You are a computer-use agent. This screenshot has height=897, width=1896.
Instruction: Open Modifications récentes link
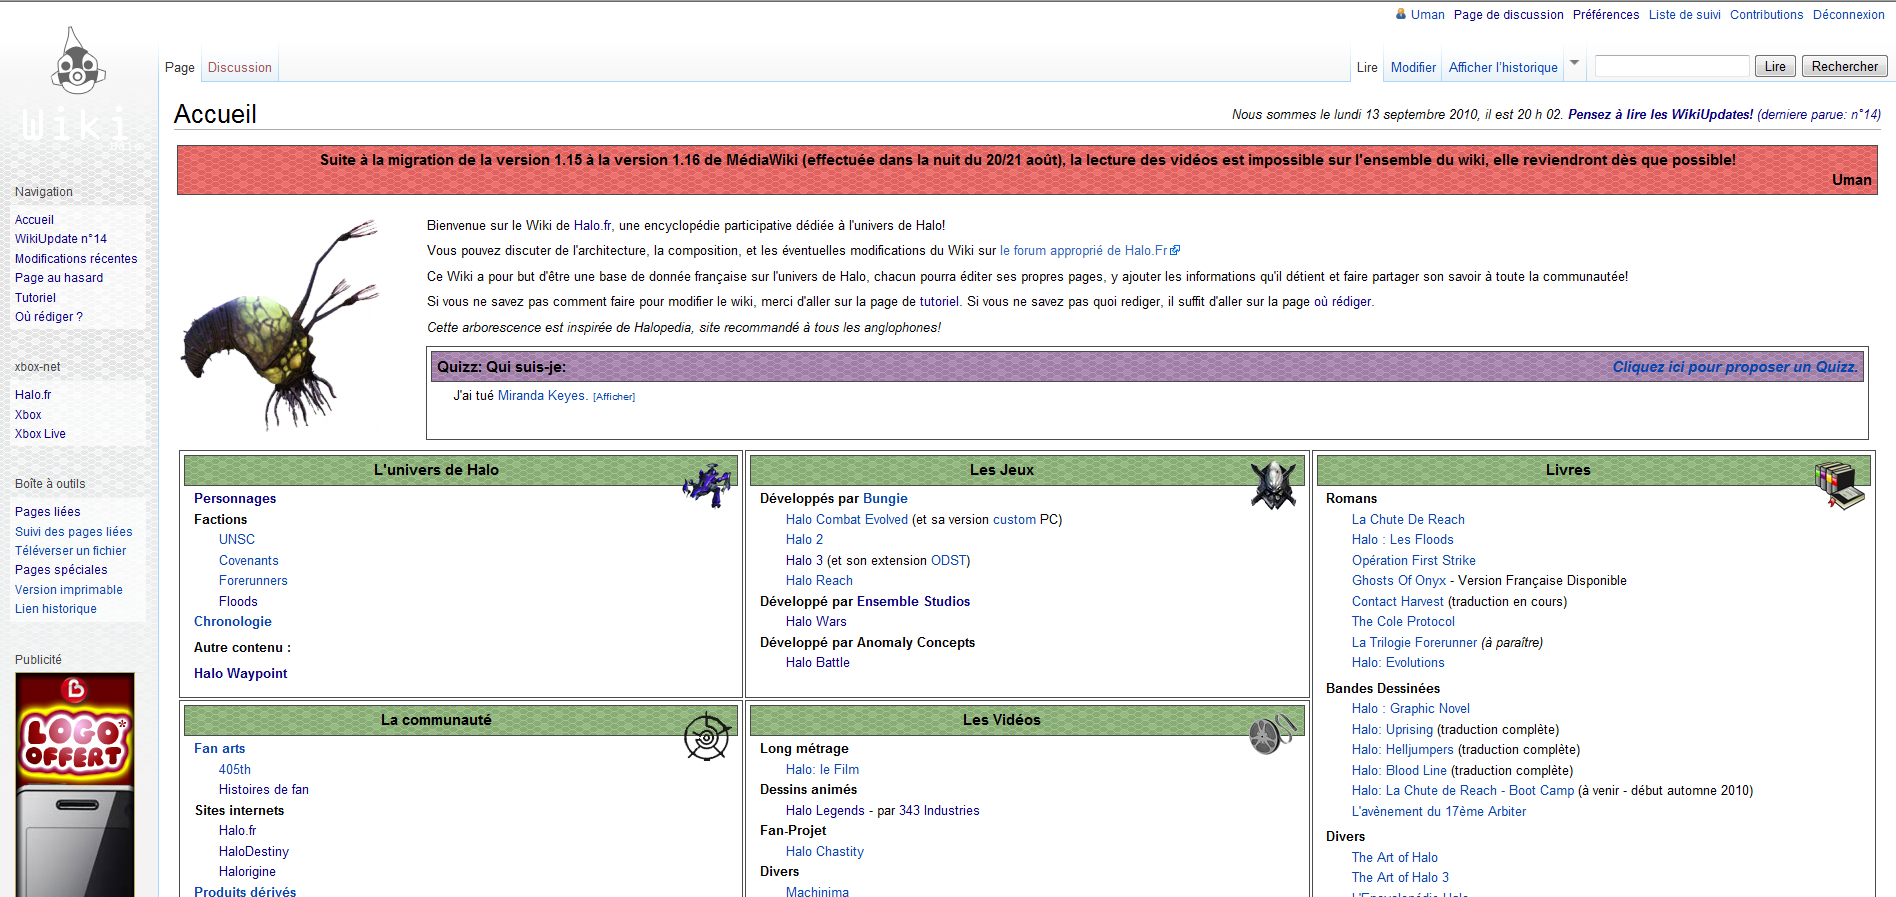pos(76,259)
